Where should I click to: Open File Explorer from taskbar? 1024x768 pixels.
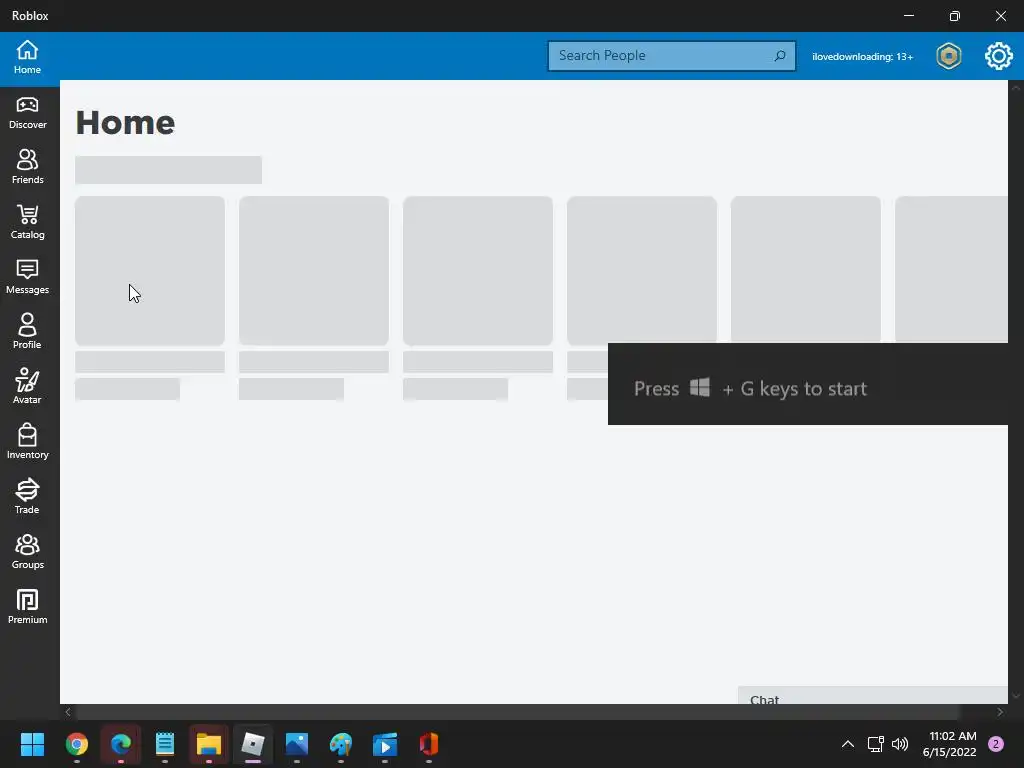(208, 744)
